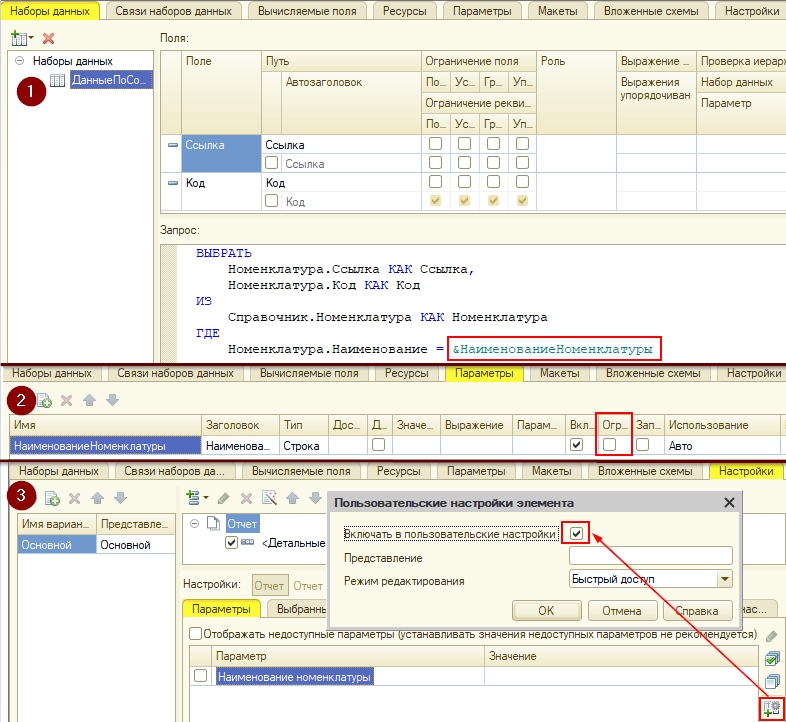Toggle Д... checkbox in НаименованиеНоменклатуры row

378,445
